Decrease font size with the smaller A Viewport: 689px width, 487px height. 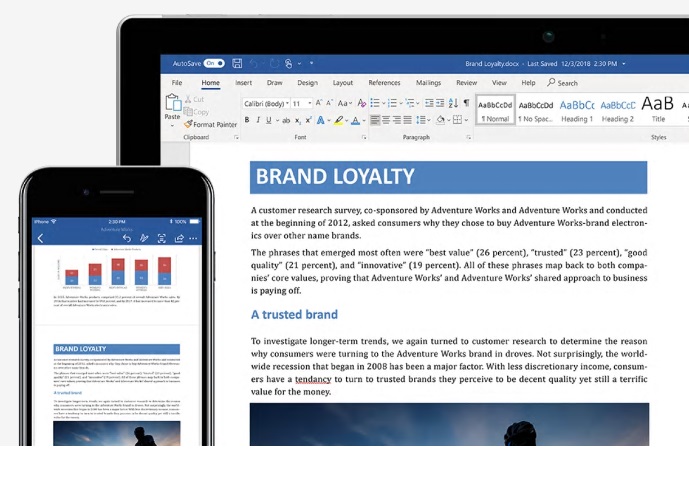(x=330, y=103)
